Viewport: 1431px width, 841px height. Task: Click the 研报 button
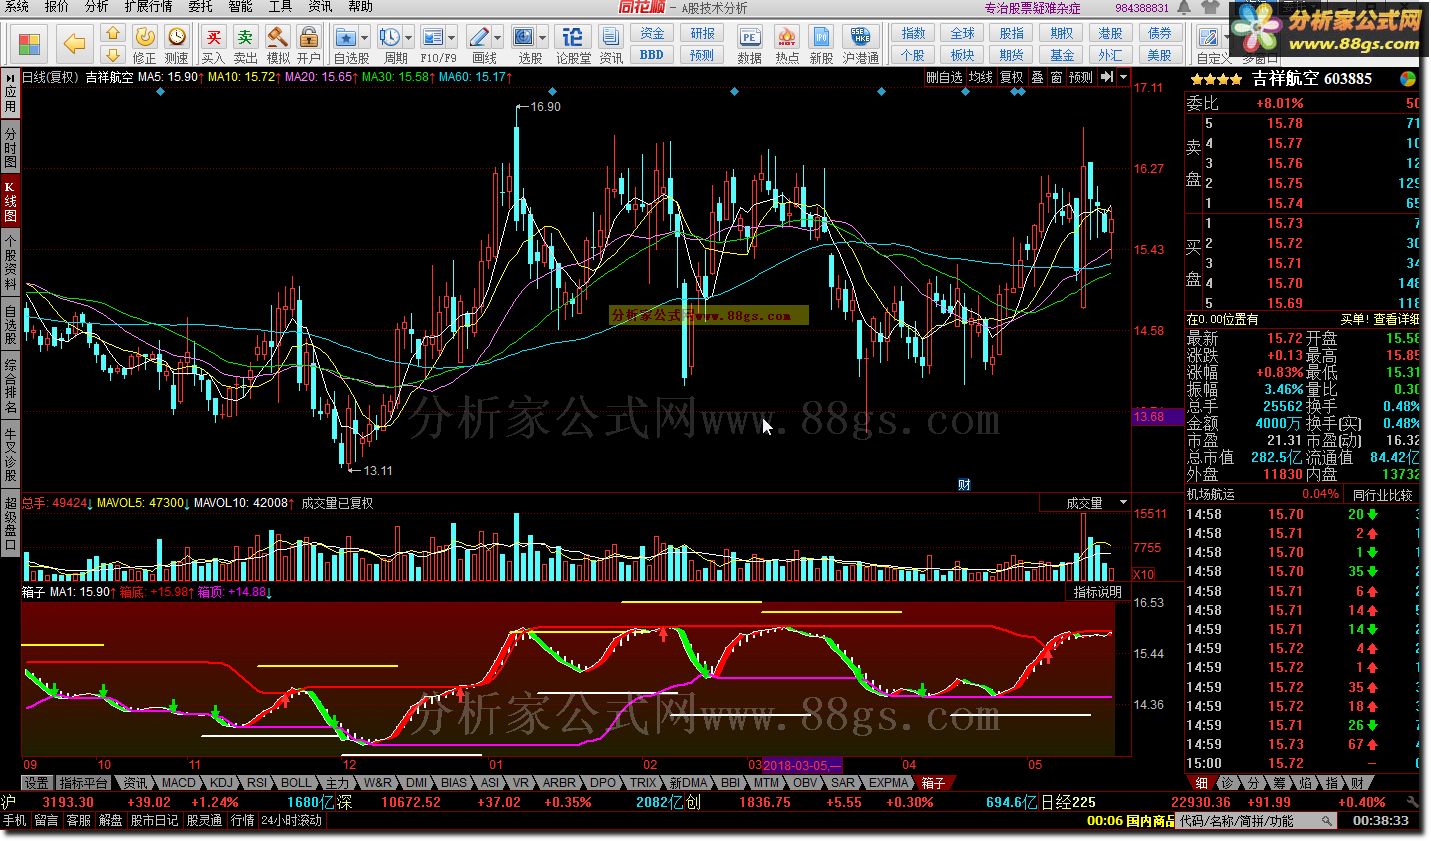click(x=702, y=34)
